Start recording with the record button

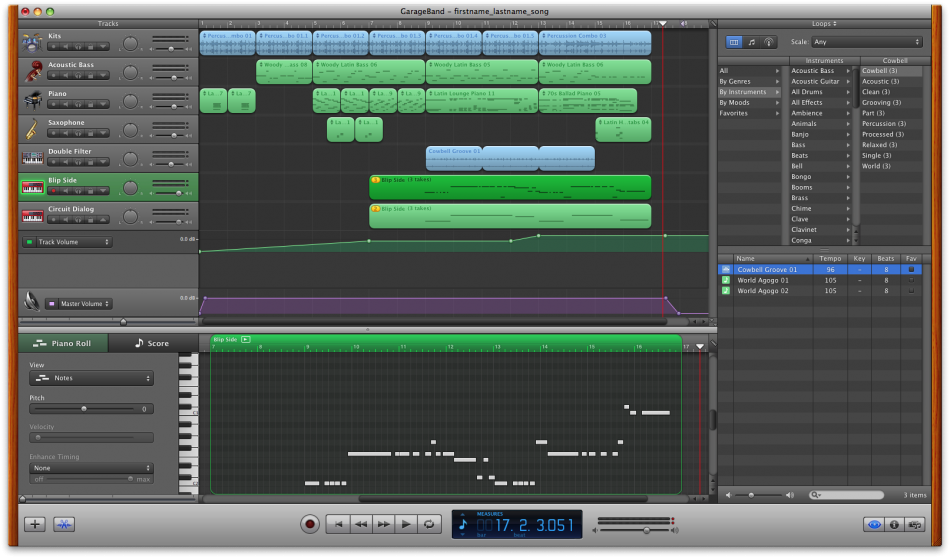(310, 524)
